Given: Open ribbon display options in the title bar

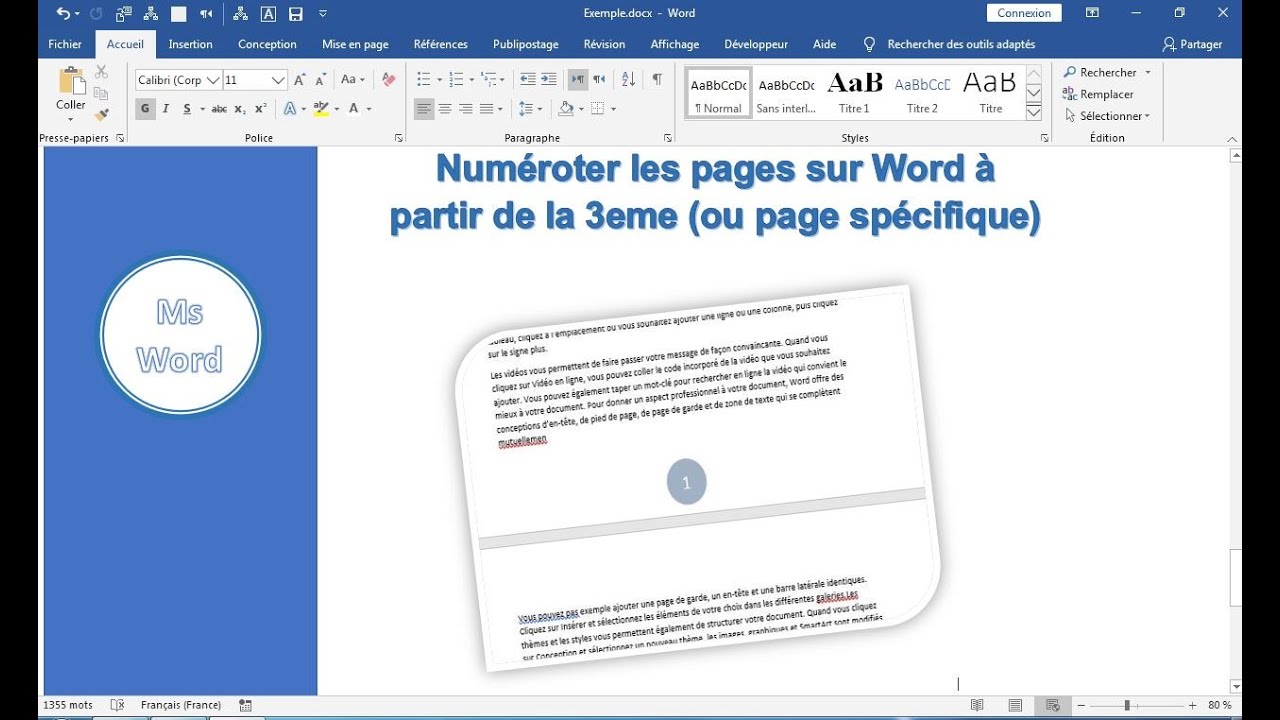Looking at the screenshot, I should (1092, 14).
